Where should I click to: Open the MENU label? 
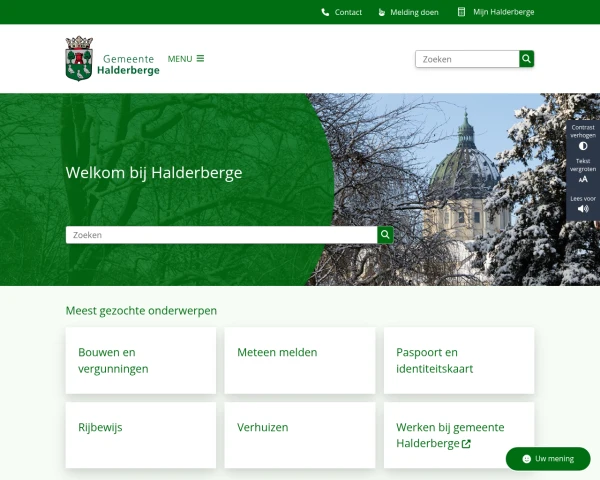click(x=180, y=59)
